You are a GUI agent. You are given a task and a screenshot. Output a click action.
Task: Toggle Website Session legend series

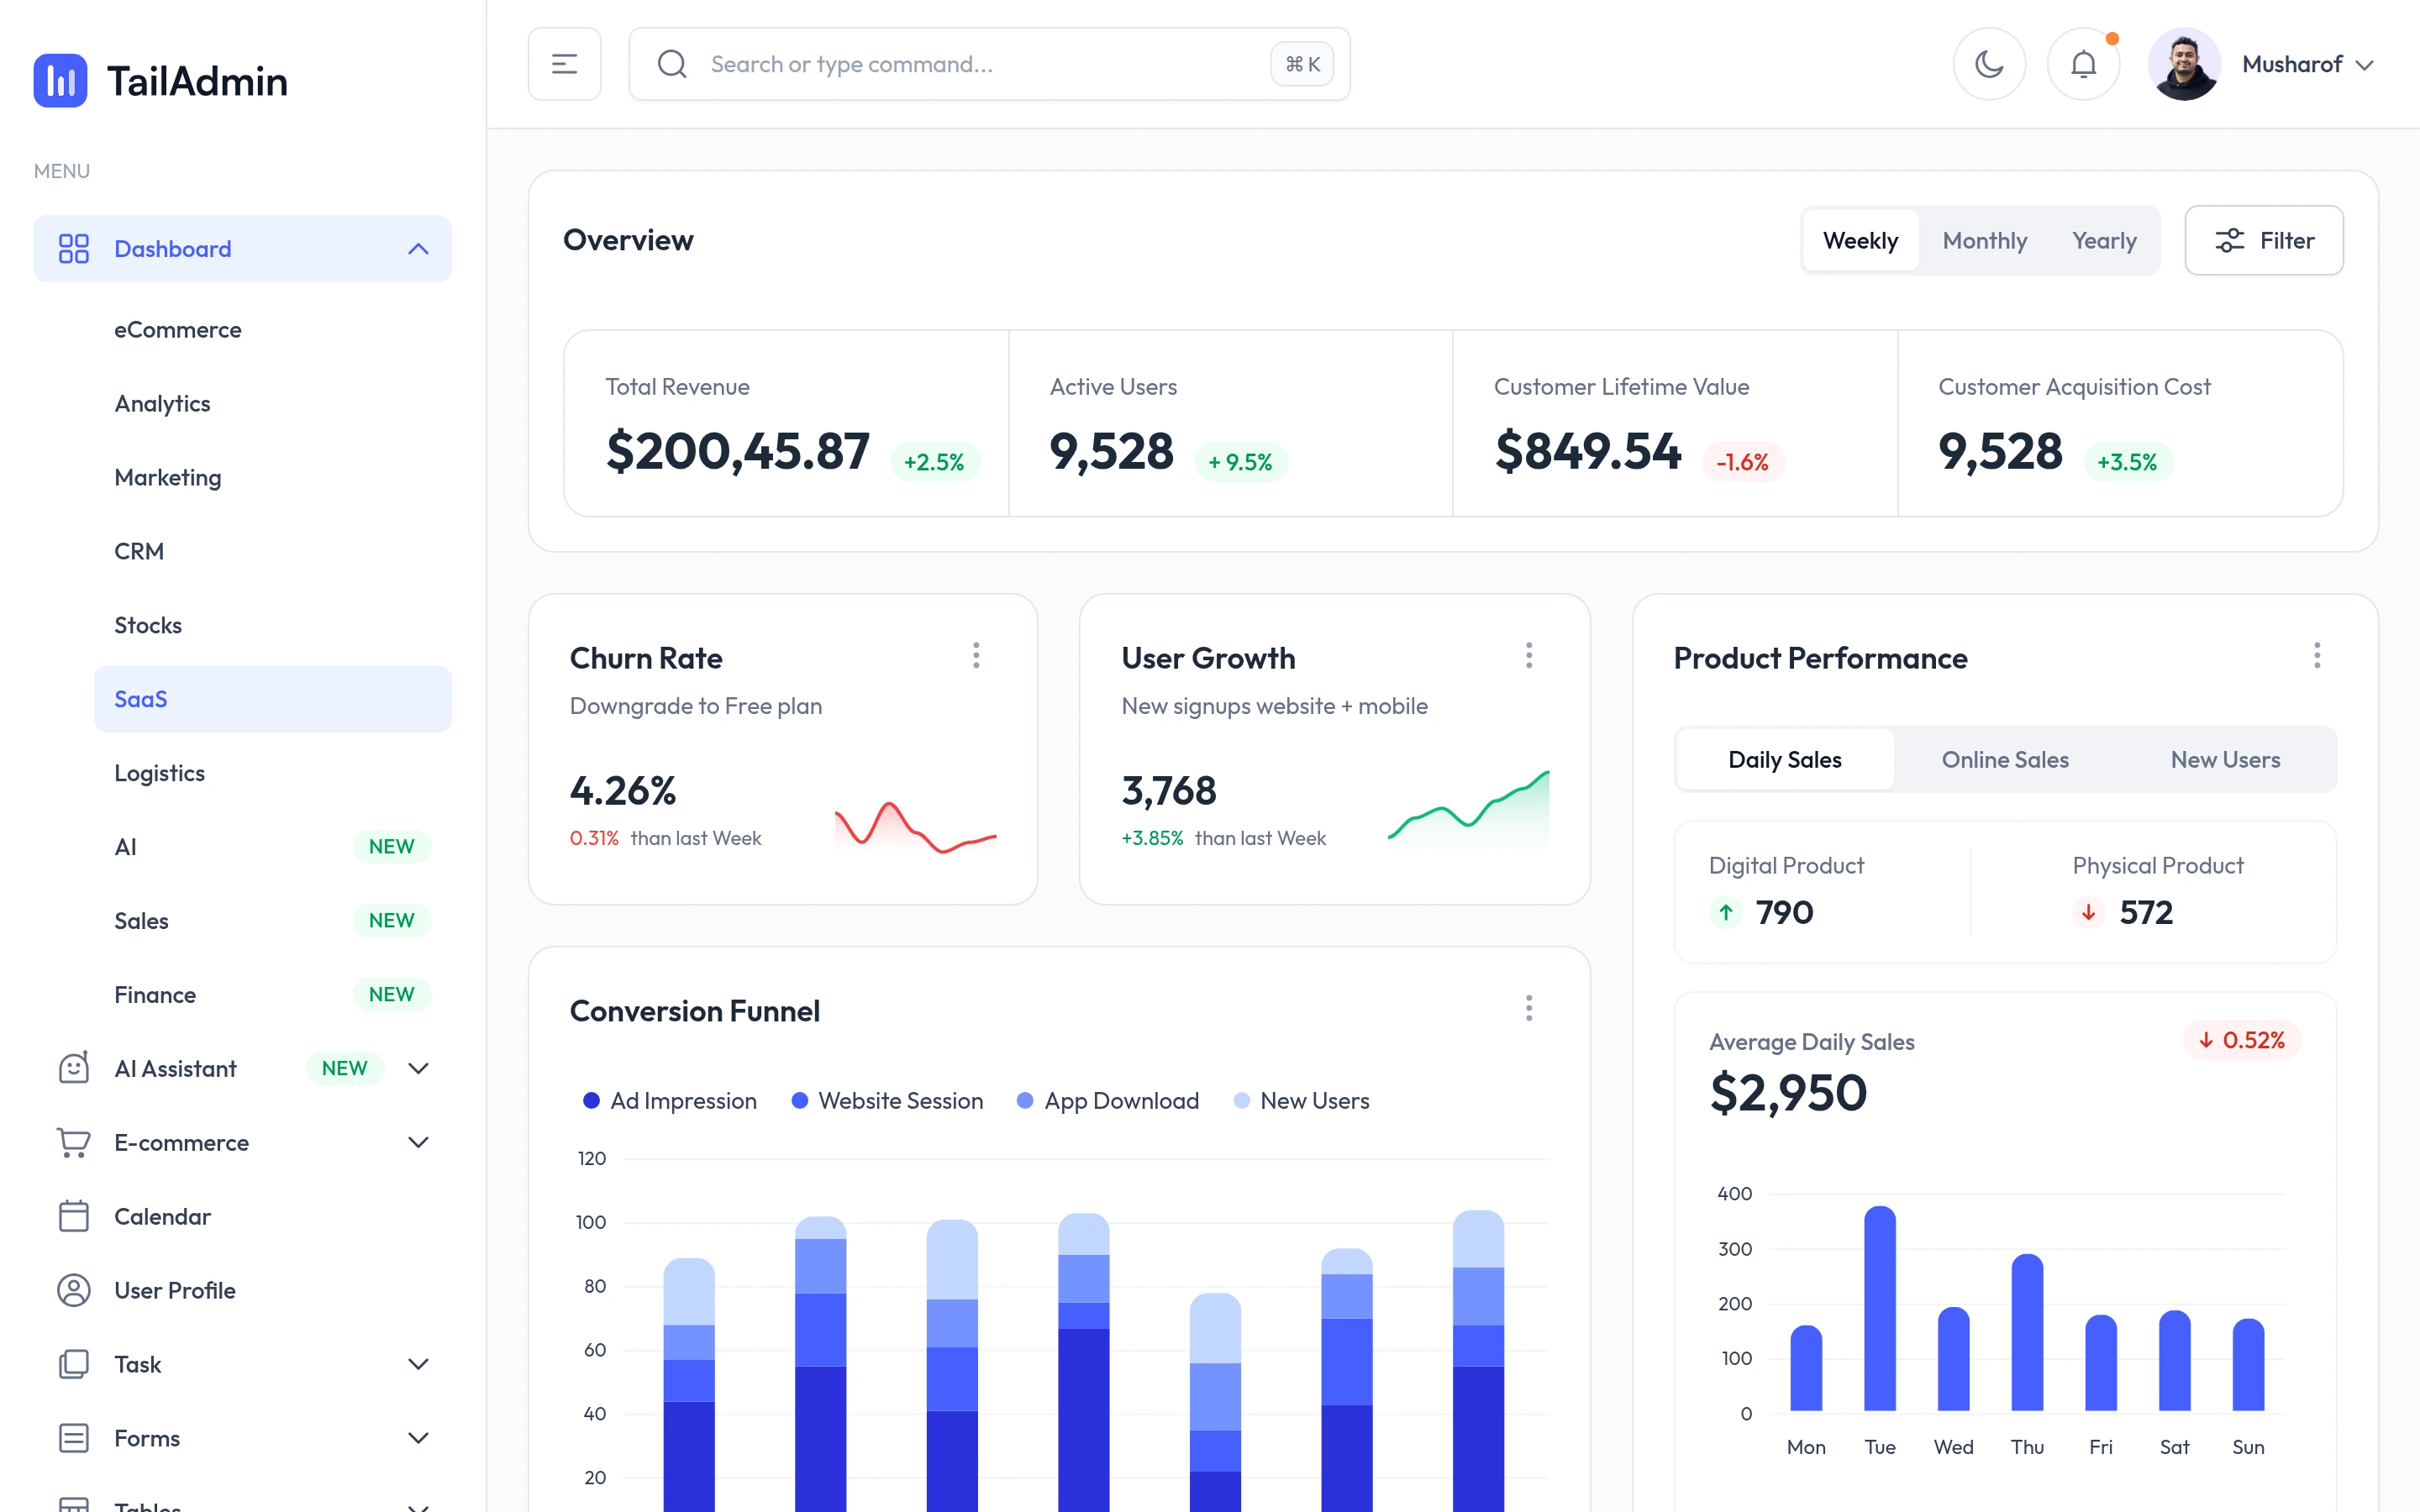click(887, 1100)
